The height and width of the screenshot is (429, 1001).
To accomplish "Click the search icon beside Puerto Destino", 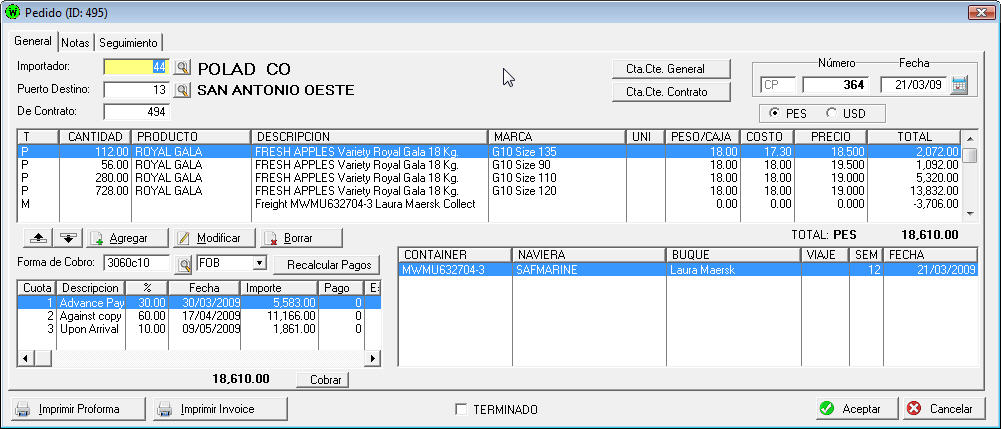I will [x=182, y=90].
